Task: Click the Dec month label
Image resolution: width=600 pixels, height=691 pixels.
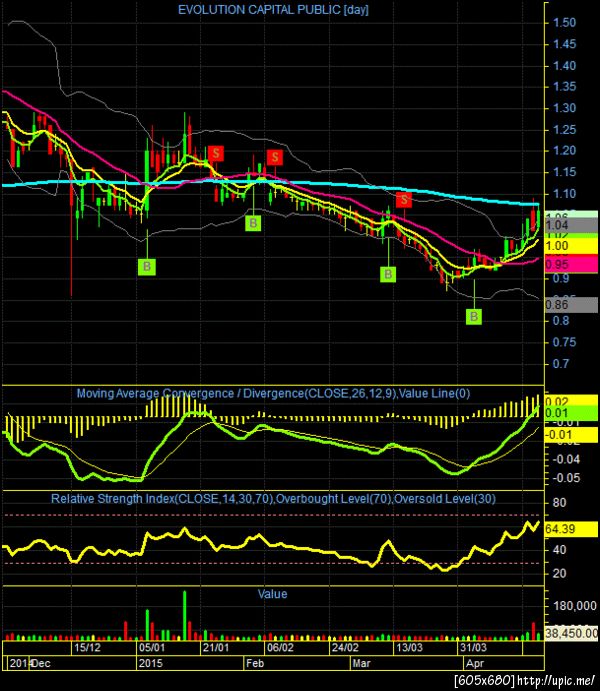Action: coord(41,663)
